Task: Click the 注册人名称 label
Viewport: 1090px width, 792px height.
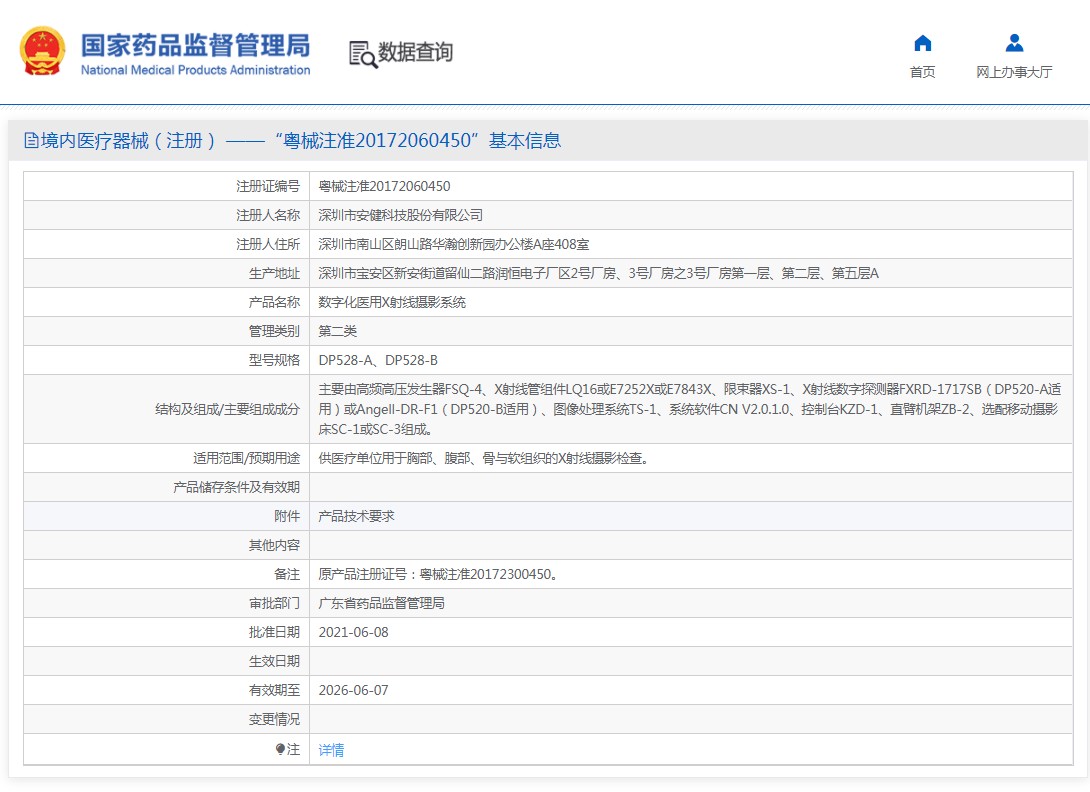Action: [268, 216]
